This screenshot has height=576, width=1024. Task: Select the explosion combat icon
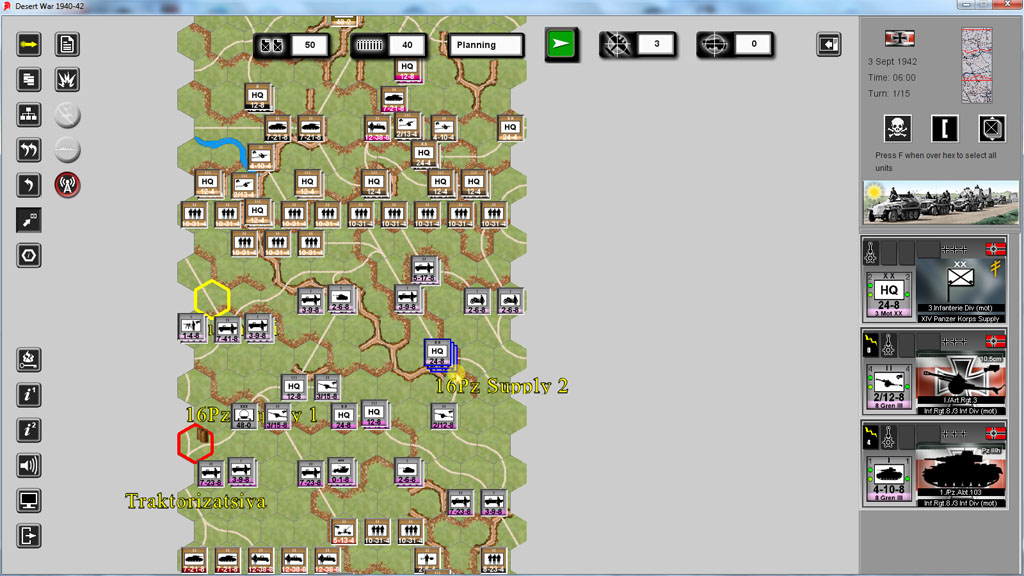pyautogui.click(x=67, y=80)
